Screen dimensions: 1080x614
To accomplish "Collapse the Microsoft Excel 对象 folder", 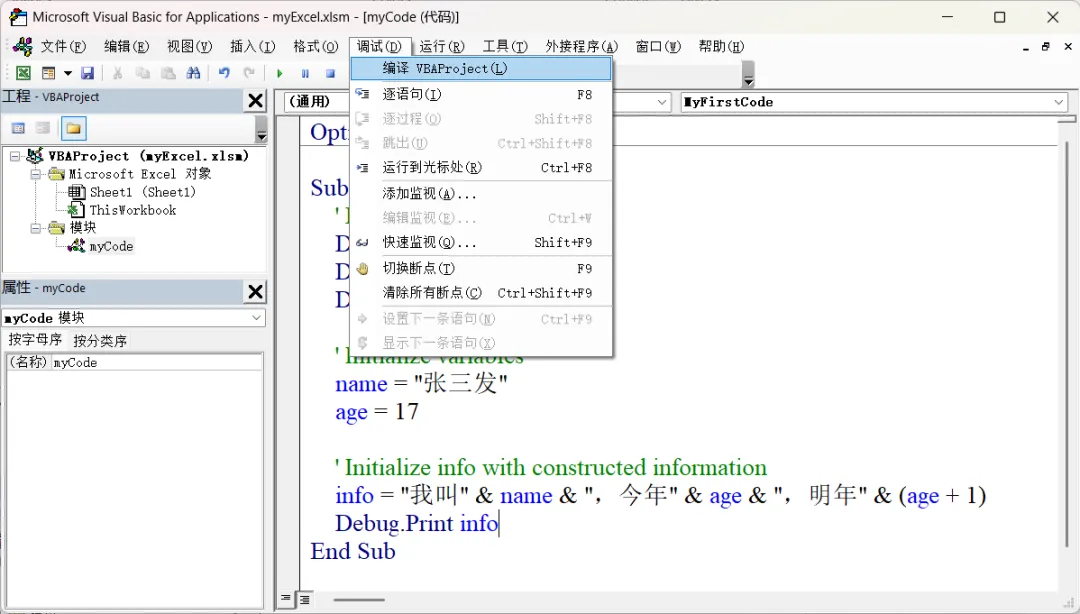I will [35, 174].
